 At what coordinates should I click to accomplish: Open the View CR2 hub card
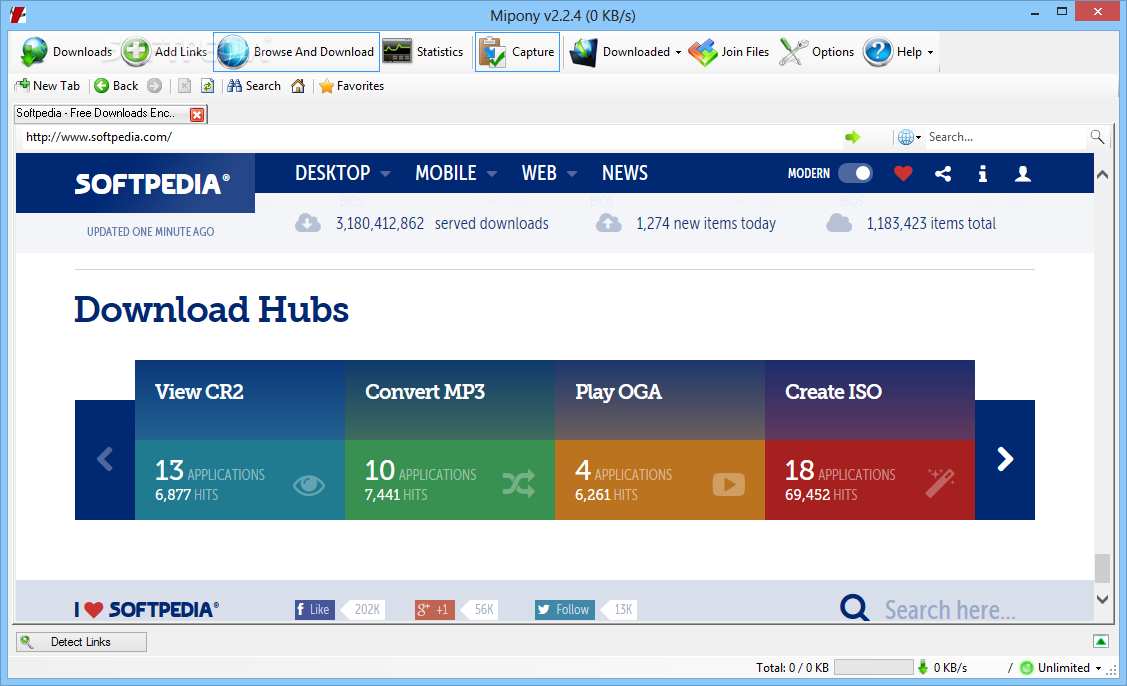coord(240,440)
